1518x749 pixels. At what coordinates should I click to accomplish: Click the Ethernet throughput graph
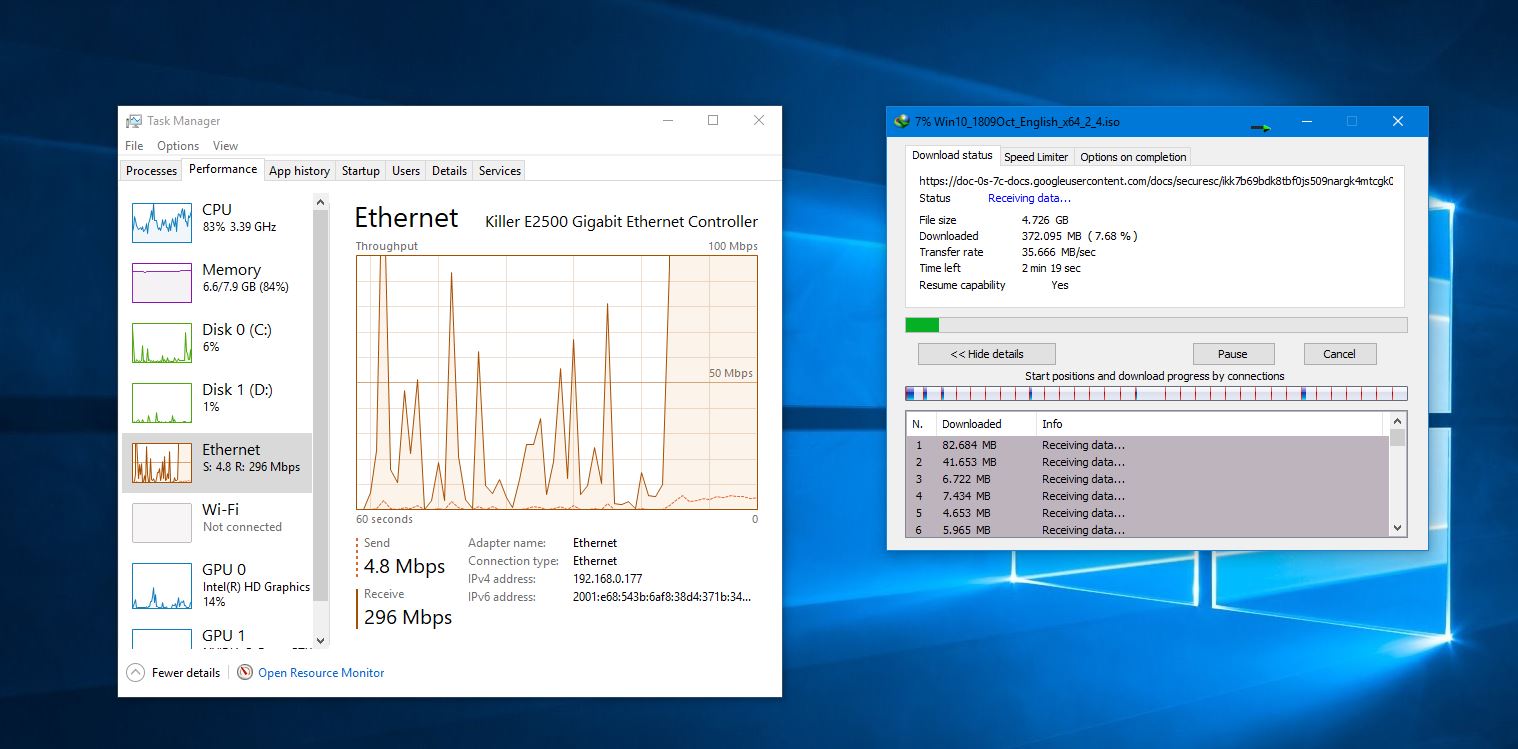click(557, 382)
